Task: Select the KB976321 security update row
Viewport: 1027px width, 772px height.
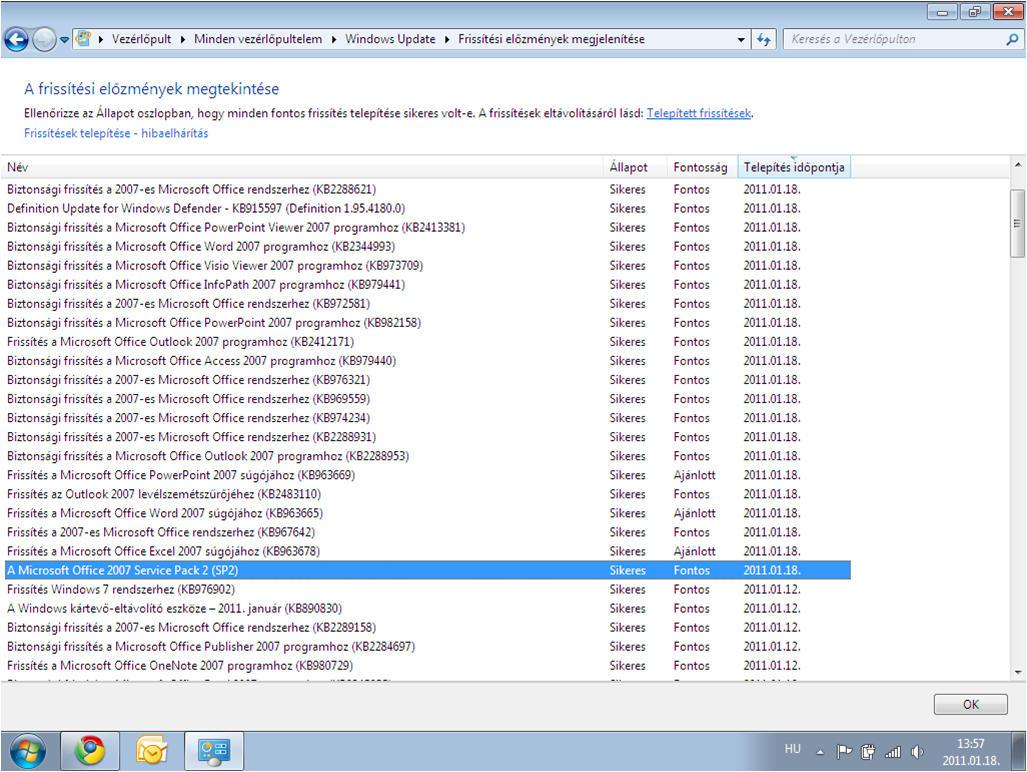Action: coord(428,379)
